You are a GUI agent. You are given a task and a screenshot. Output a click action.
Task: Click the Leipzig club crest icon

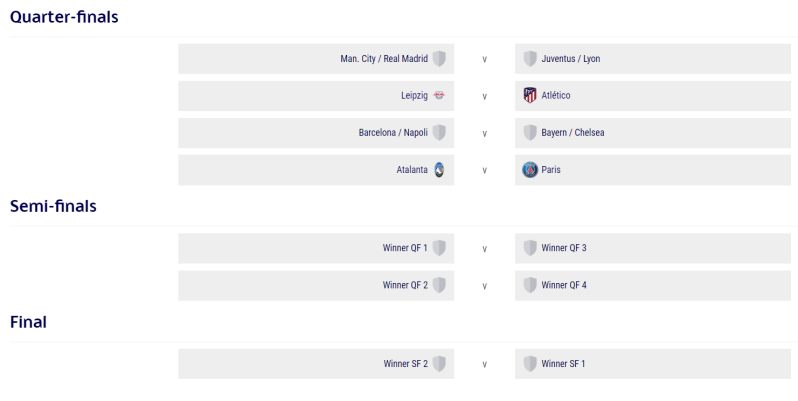coord(439,95)
